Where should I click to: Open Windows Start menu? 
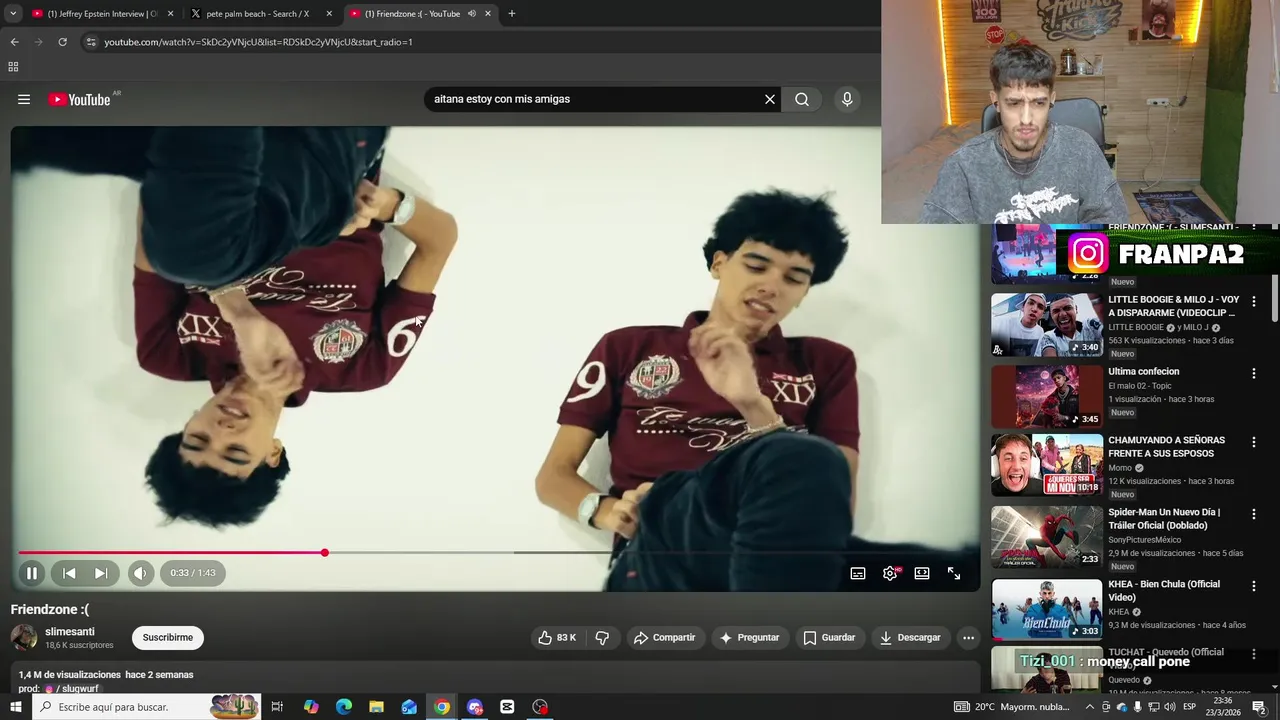[15, 707]
